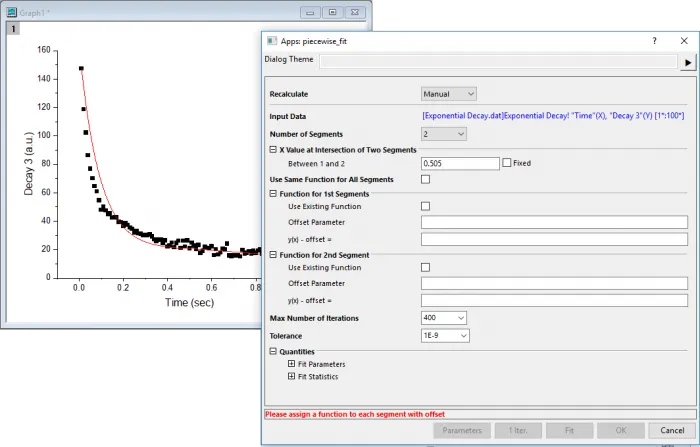Image resolution: width=700 pixels, height=447 pixels.
Task: Enable Use Same Function for All Segments
Action: click(x=425, y=179)
